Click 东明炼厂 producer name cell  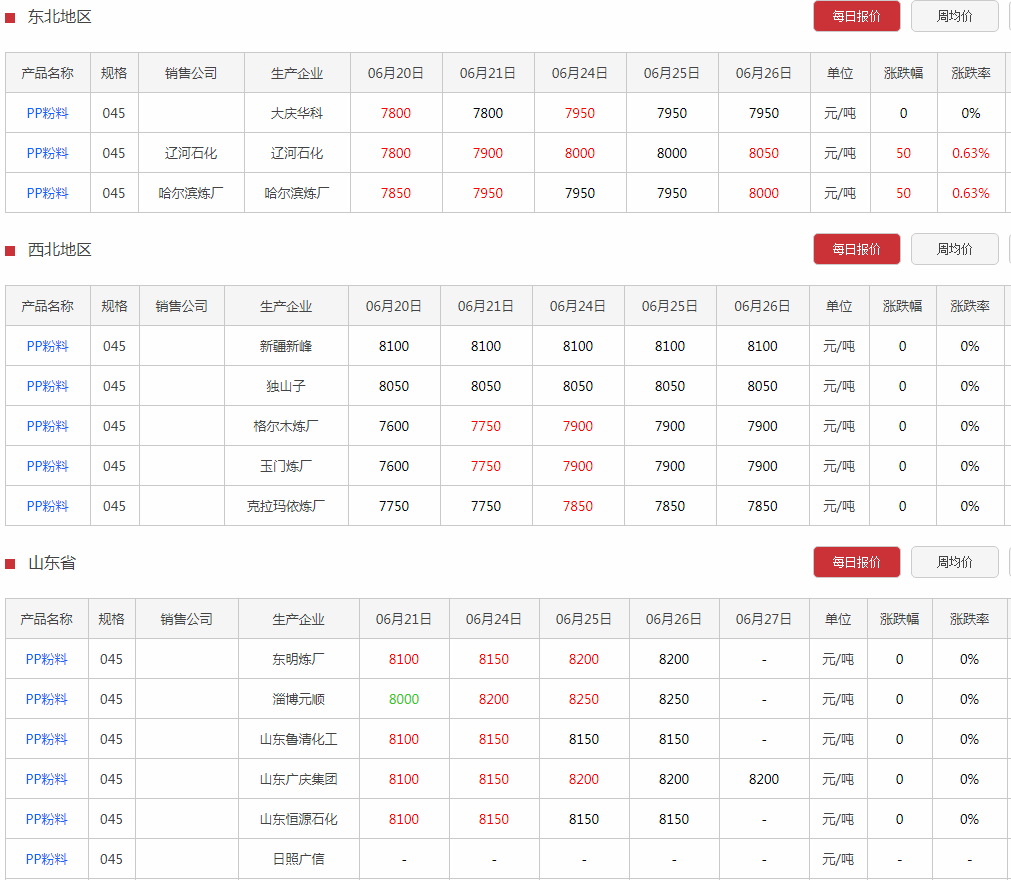click(299, 659)
